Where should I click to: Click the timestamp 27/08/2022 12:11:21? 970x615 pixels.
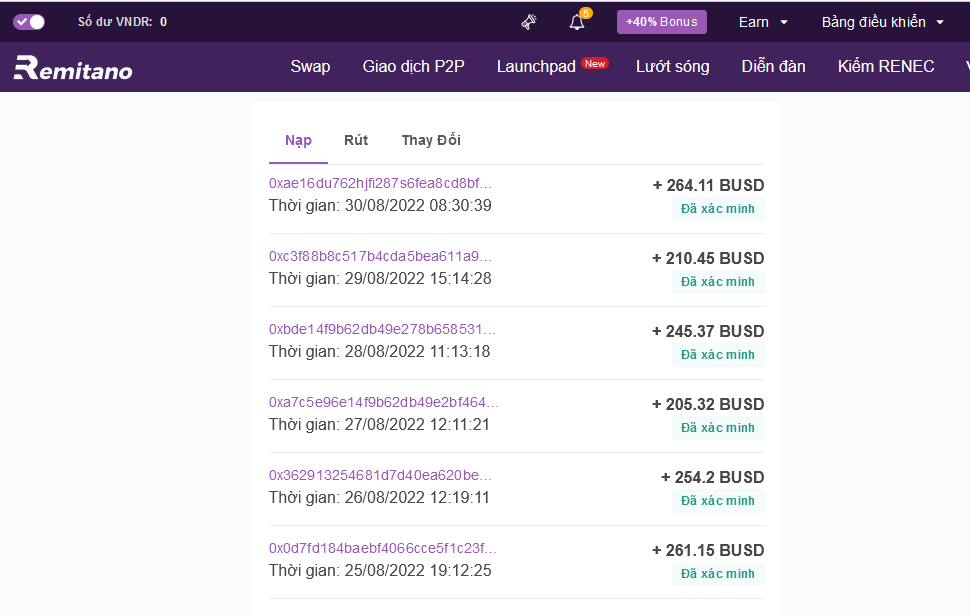click(417, 424)
